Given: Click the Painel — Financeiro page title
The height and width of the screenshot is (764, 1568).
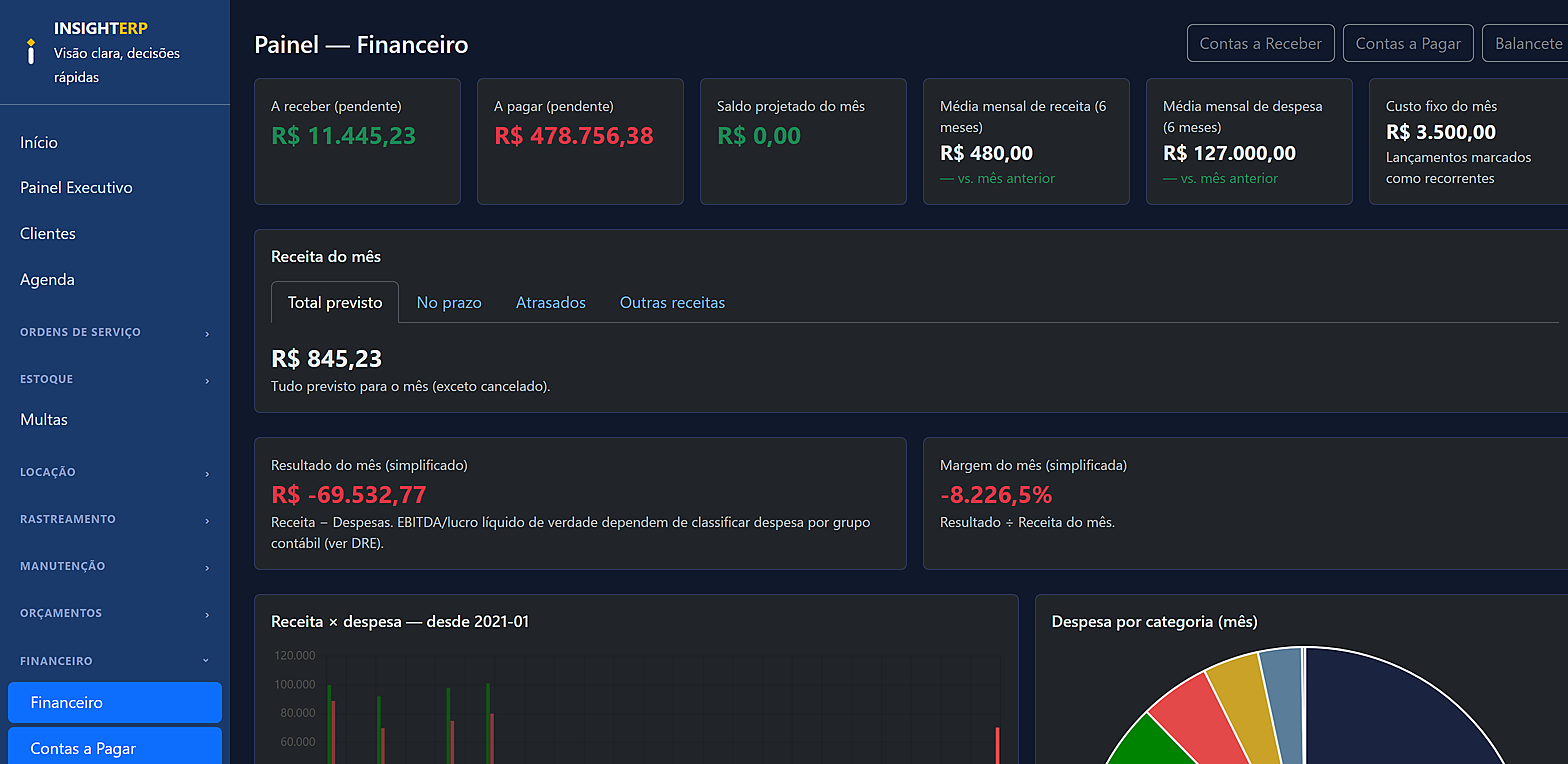Looking at the screenshot, I should click(361, 45).
